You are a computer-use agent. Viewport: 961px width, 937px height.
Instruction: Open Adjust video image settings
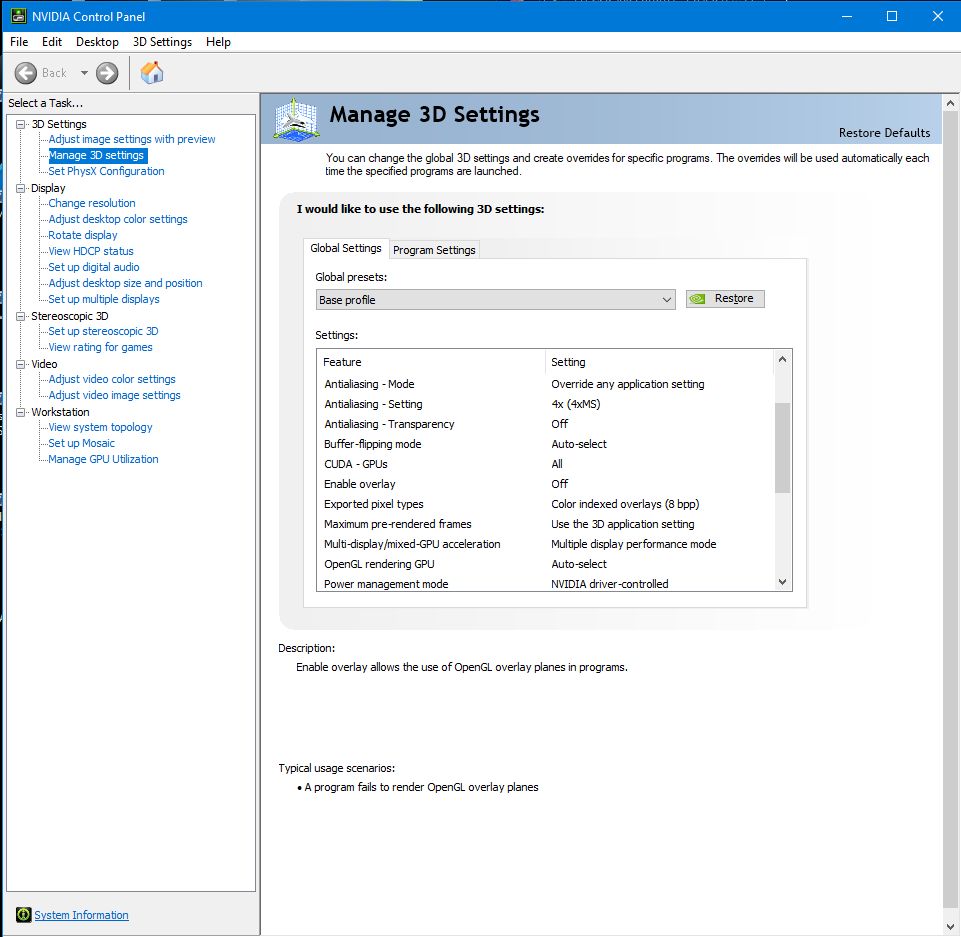[x=115, y=395]
